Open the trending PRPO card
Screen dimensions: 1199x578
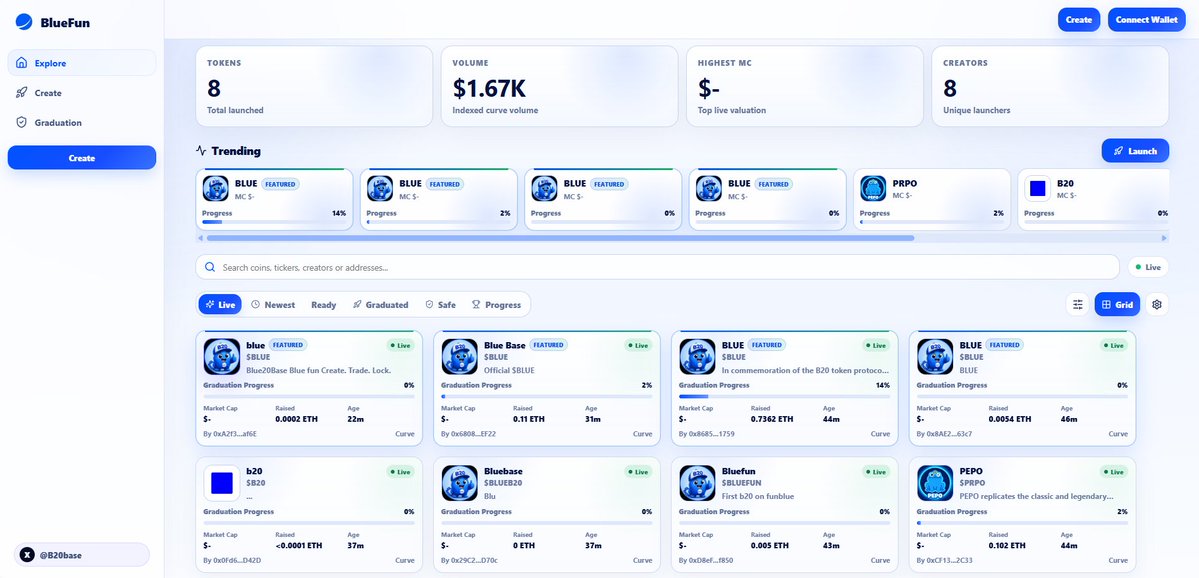[932, 200]
